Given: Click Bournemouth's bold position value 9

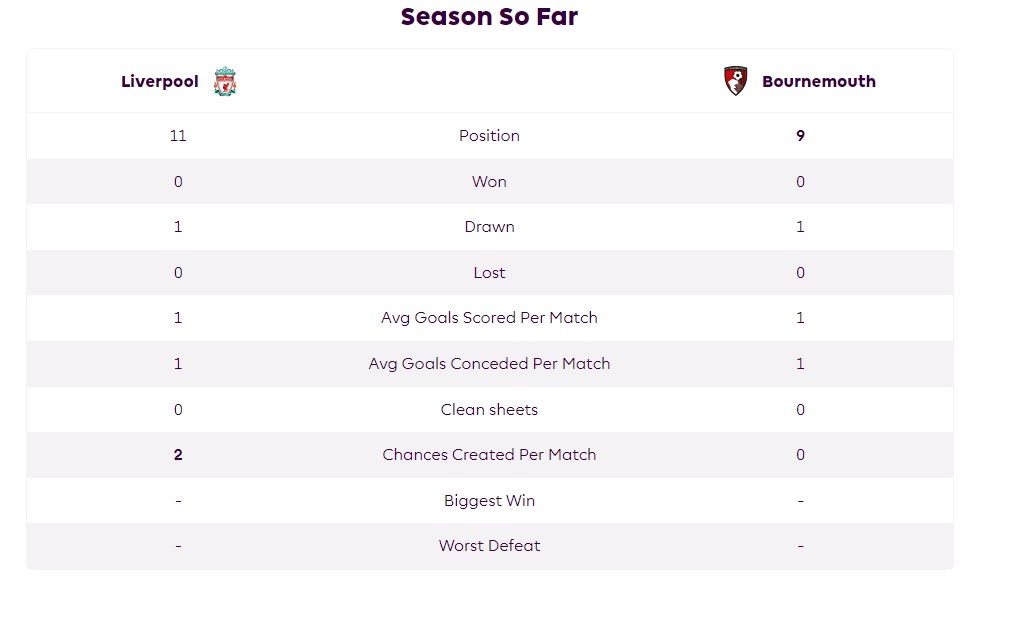Looking at the screenshot, I should (800, 136).
